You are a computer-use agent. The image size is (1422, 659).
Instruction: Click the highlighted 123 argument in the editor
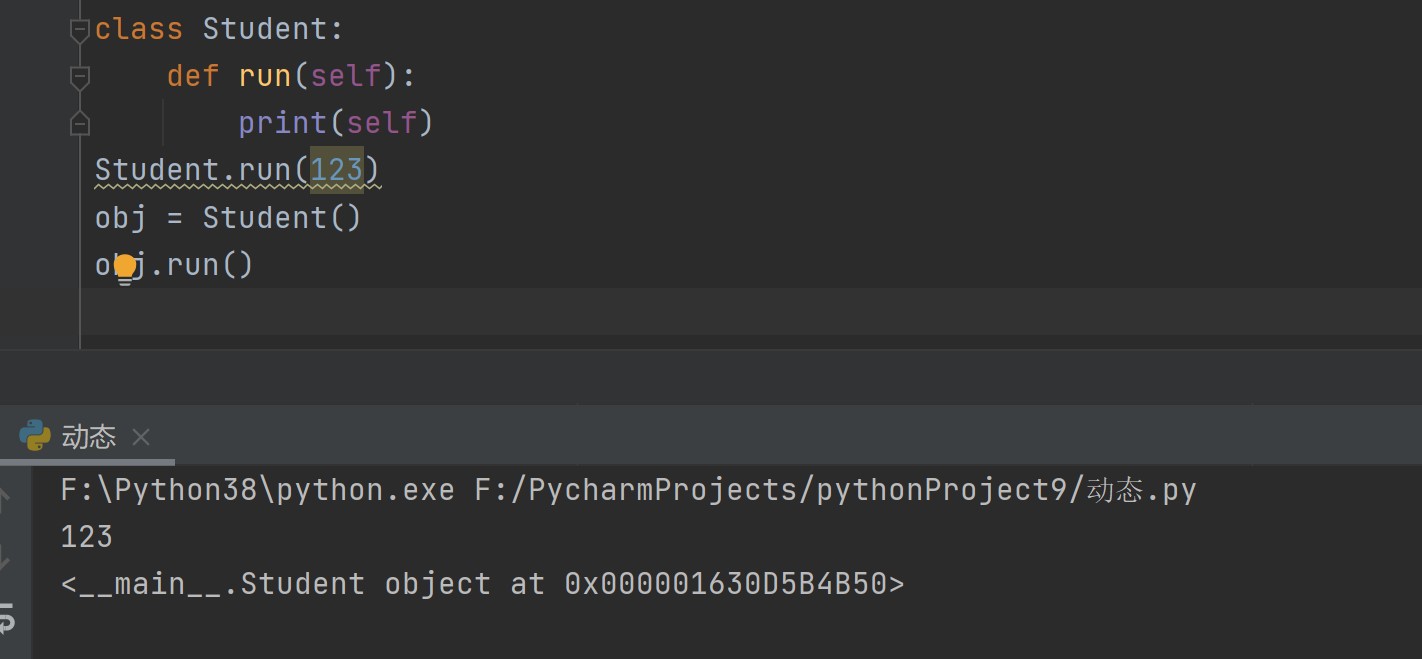point(336,170)
